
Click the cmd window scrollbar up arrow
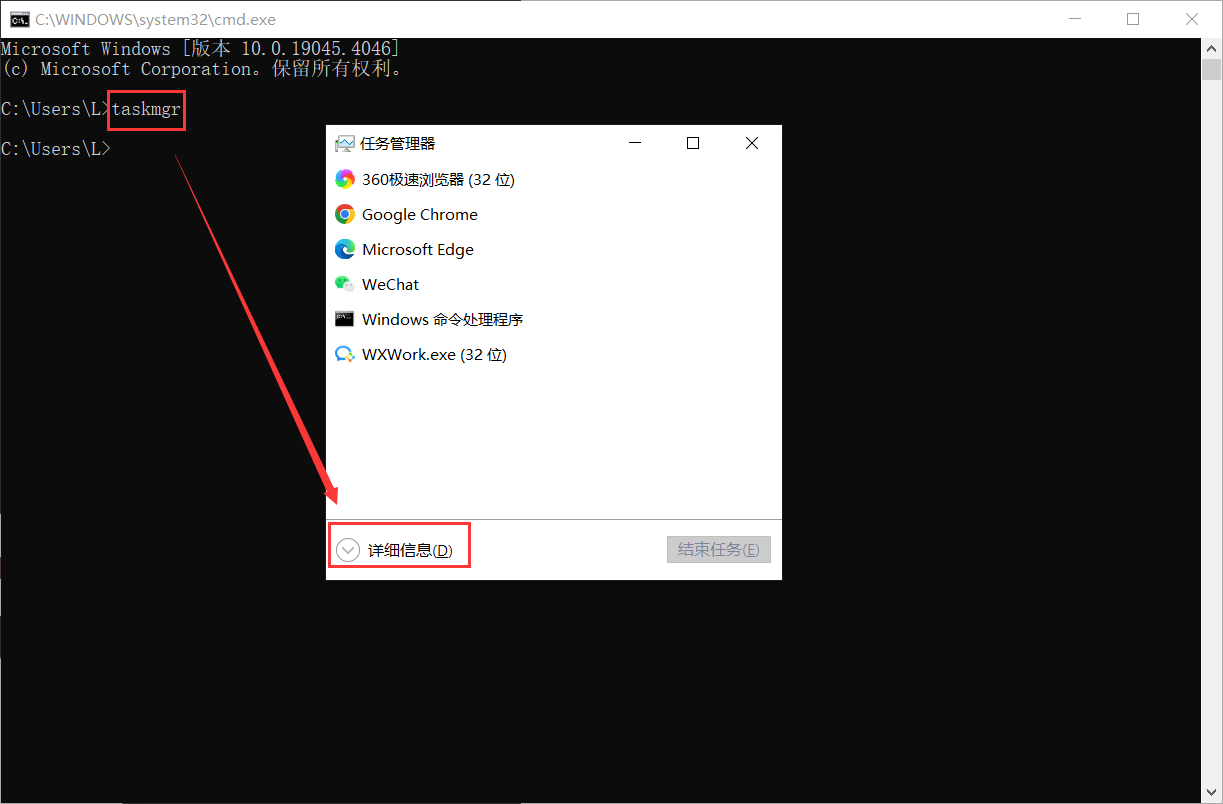pyautogui.click(x=1212, y=48)
